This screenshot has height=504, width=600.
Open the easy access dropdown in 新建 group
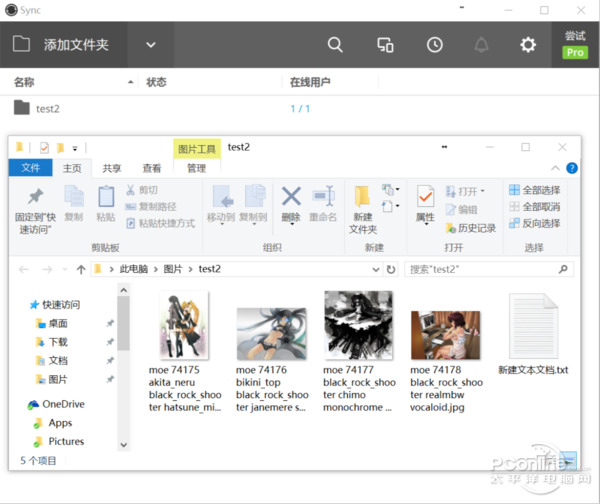[391, 207]
